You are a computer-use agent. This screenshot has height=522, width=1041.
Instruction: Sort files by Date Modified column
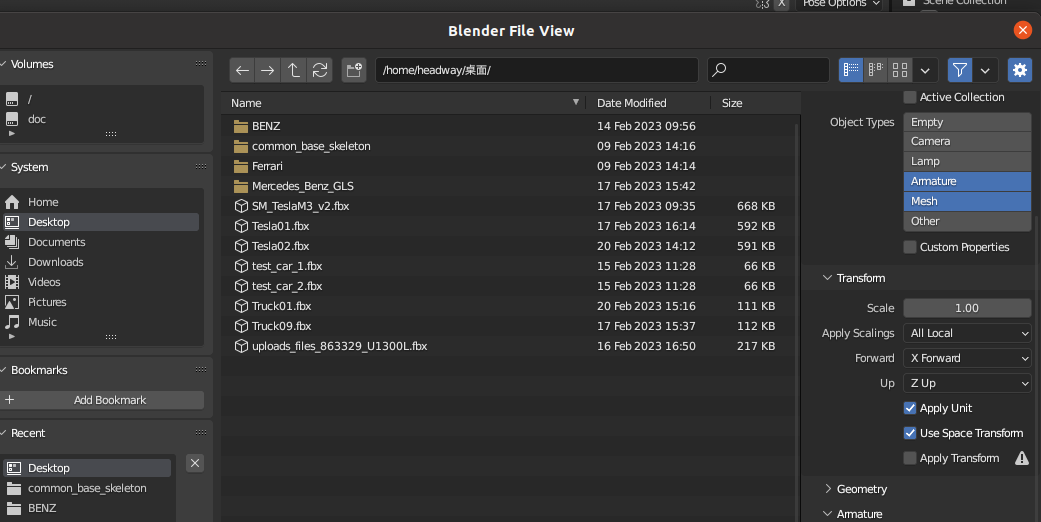649,103
